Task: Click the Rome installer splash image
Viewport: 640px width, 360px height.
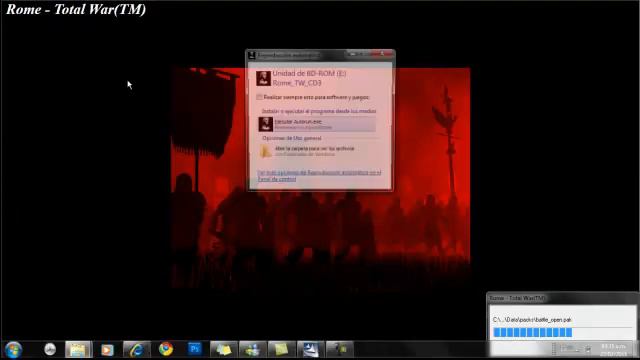Action: tap(321, 178)
